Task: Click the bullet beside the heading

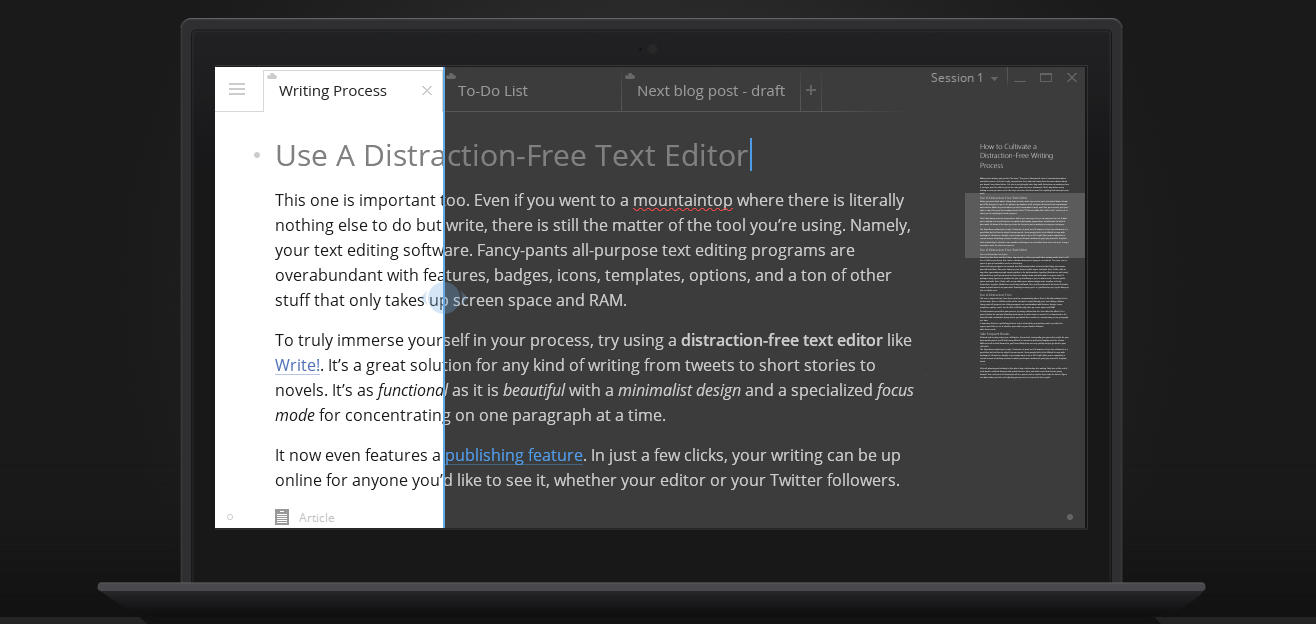Action: tap(257, 155)
